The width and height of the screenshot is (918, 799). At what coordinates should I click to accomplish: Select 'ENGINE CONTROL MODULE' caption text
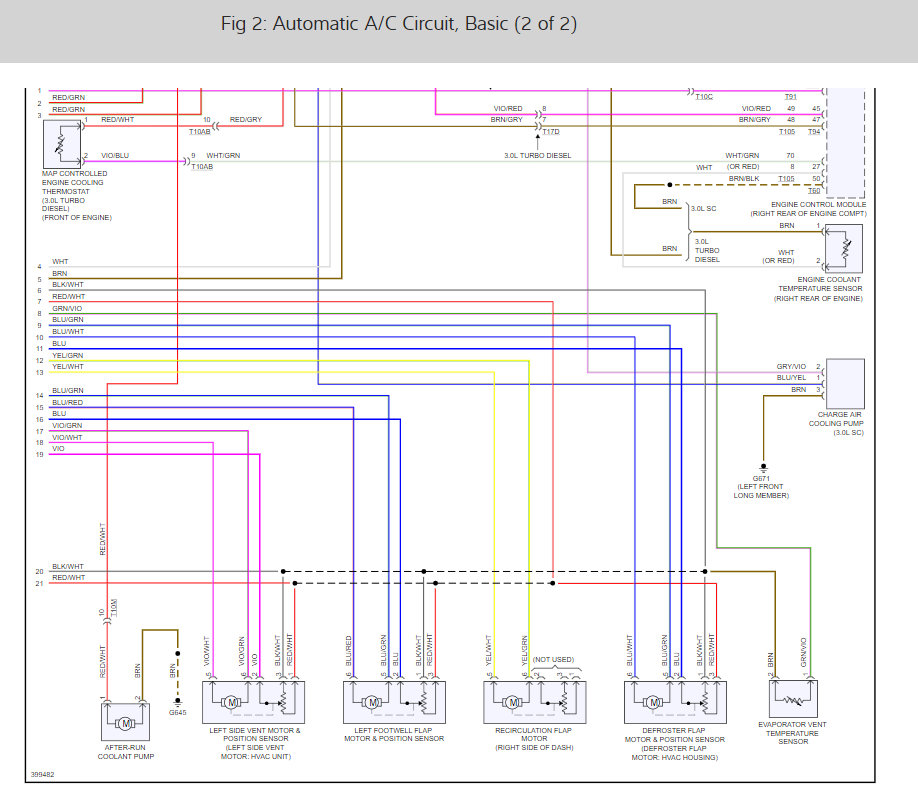pyautogui.click(x=818, y=204)
